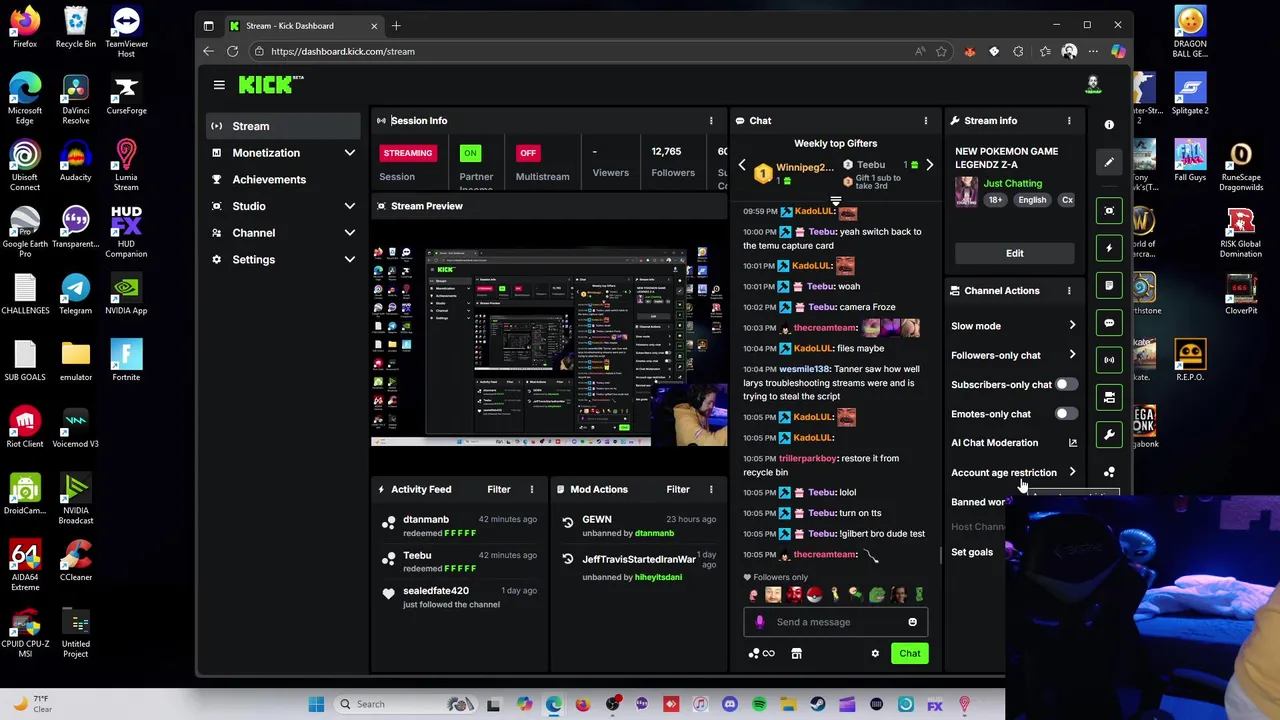The width and height of the screenshot is (1280, 720).
Task: Open the shop icon below chat
Action: click(x=796, y=653)
